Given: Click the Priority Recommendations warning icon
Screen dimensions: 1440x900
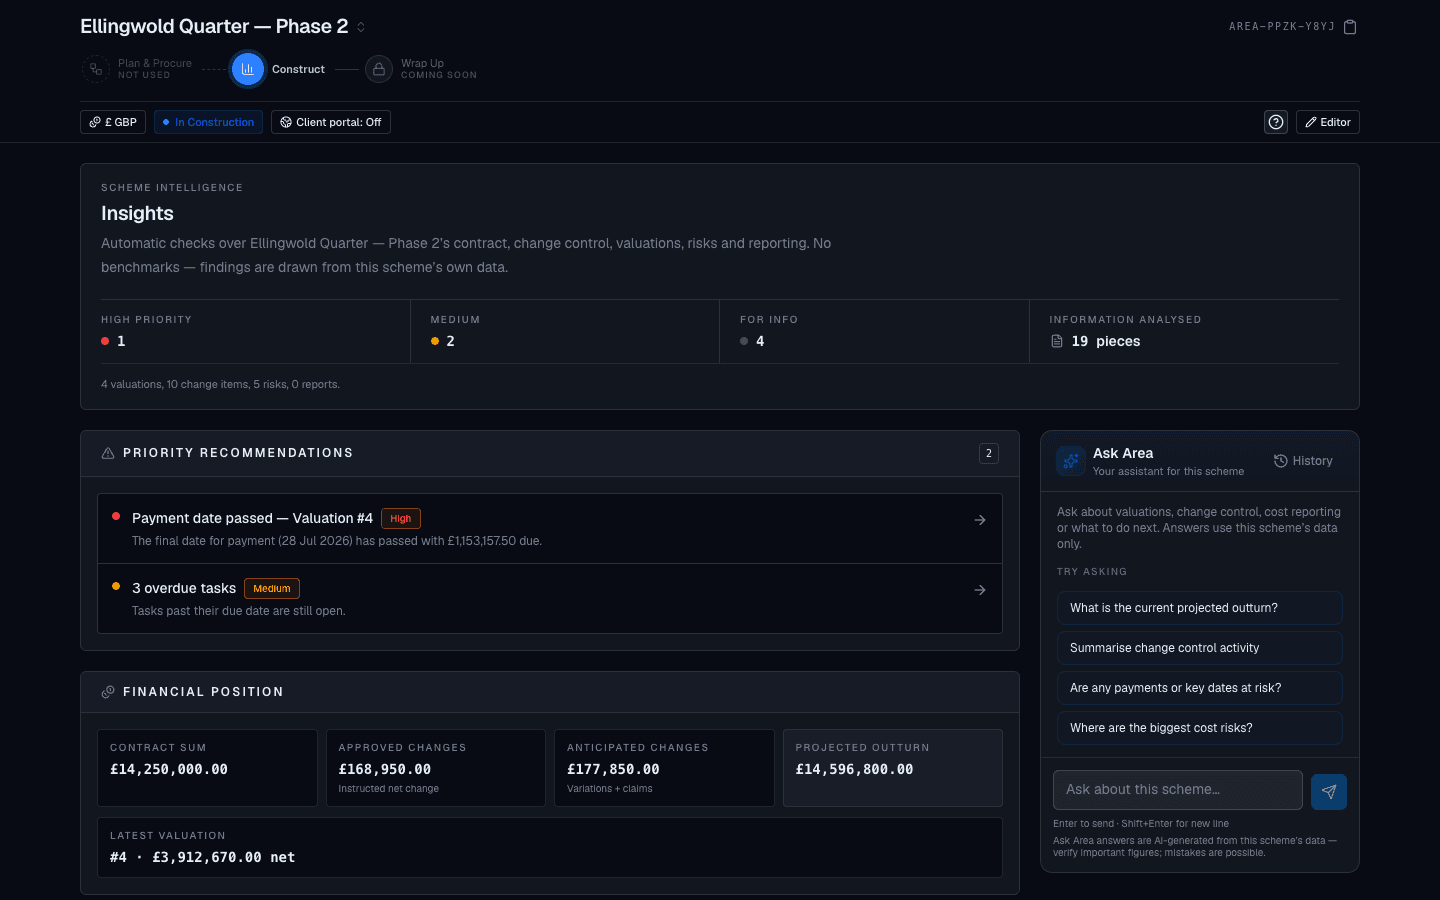Looking at the screenshot, I should tap(108, 453).
